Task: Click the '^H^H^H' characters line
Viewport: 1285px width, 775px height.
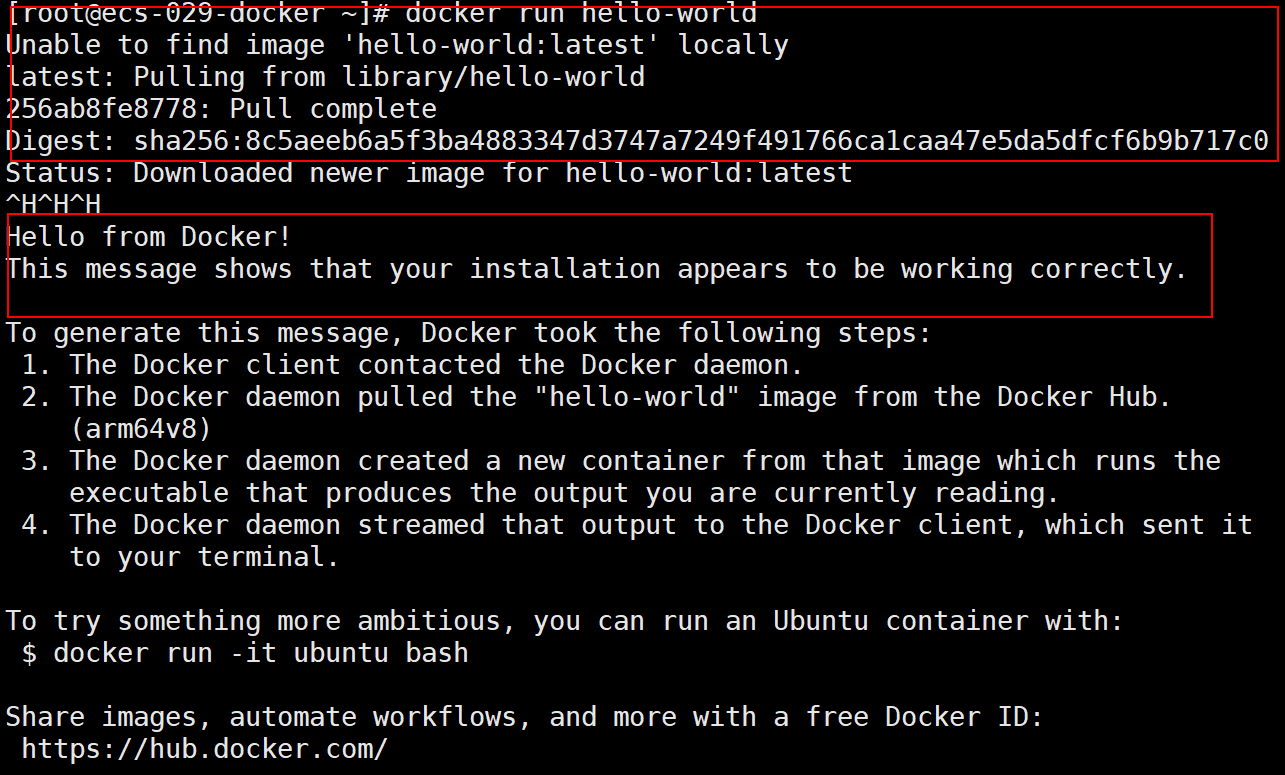Action: click(54, 205)
